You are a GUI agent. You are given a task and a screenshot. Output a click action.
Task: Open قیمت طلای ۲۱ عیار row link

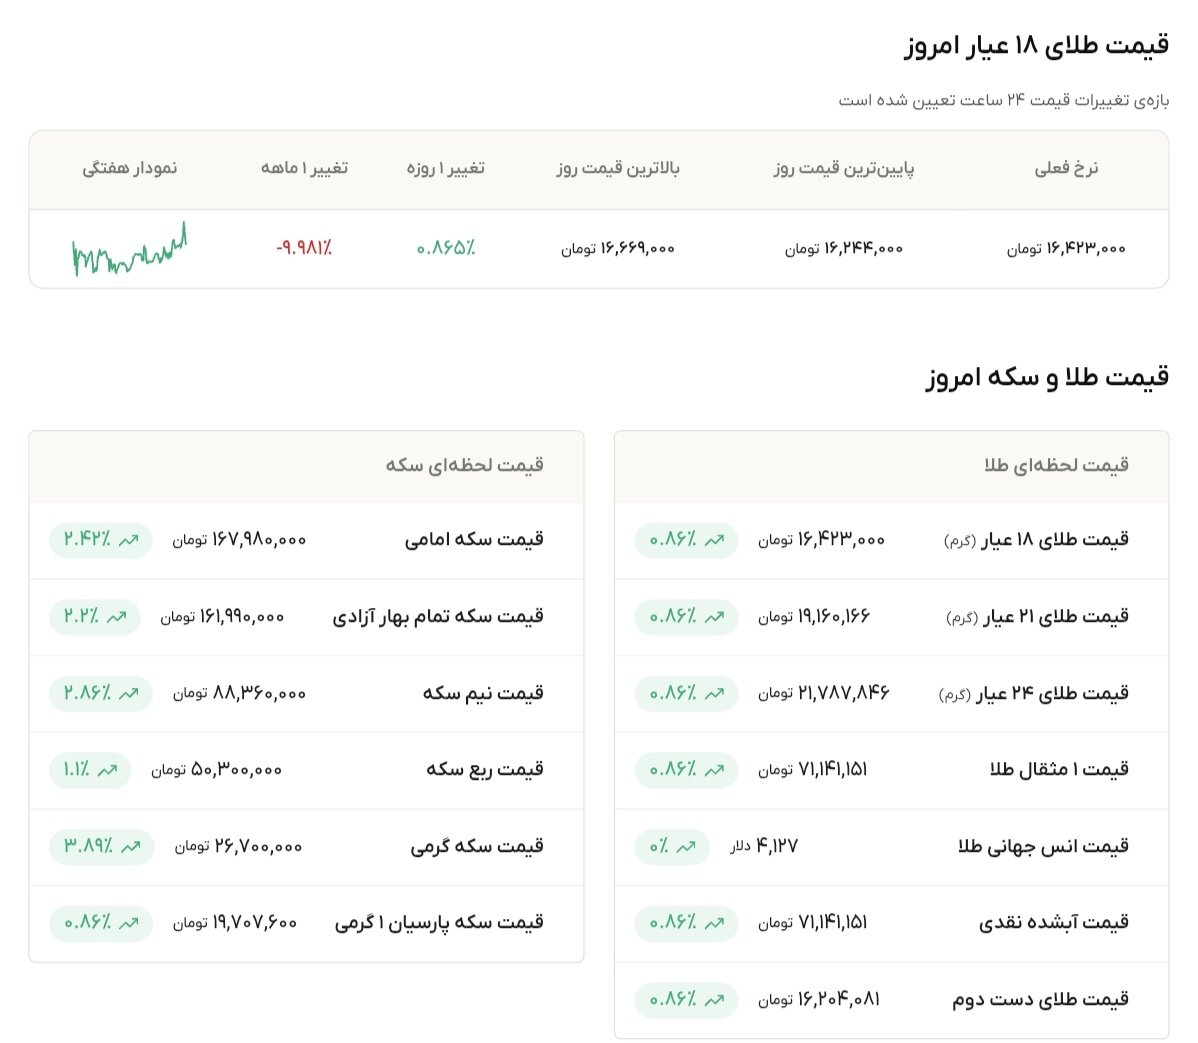[x=1038, y=616]
